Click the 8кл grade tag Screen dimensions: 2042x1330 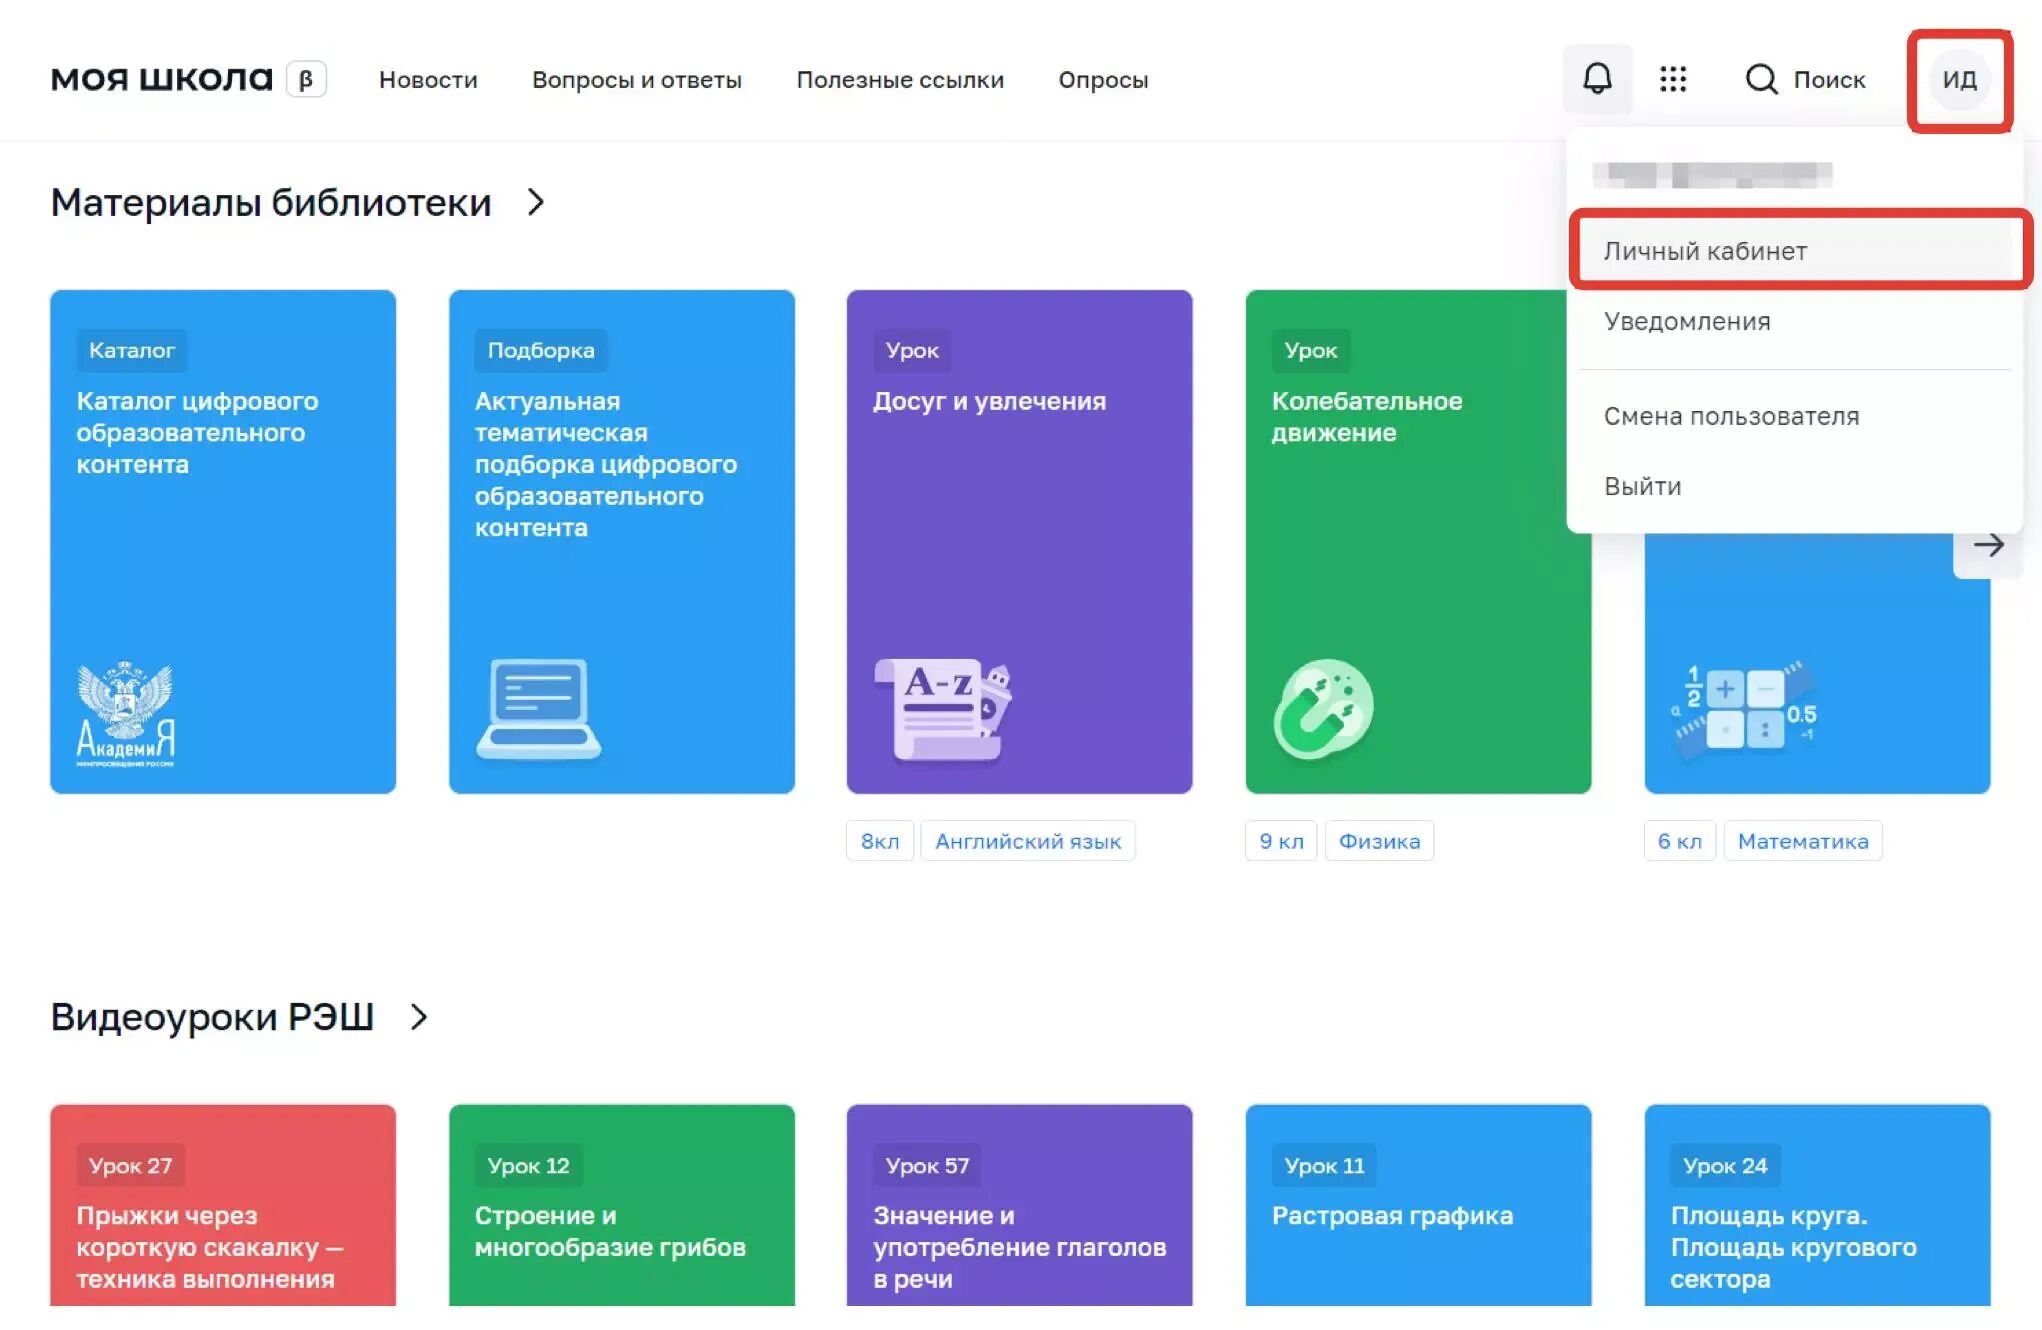point(880,841)
